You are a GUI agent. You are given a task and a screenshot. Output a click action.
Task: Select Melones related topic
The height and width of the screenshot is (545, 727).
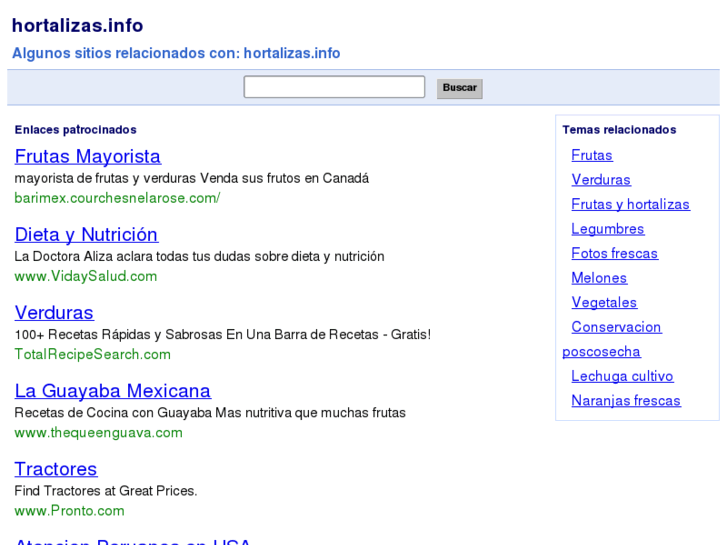[599, 278]
